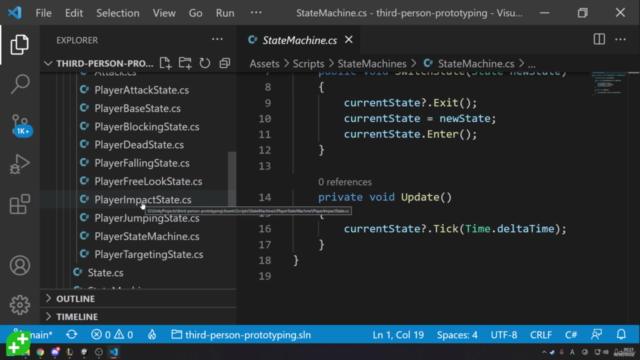This screenshot has height=360, width=640.
Task: Open the Go menu
Action: click(x=196, y=13)
